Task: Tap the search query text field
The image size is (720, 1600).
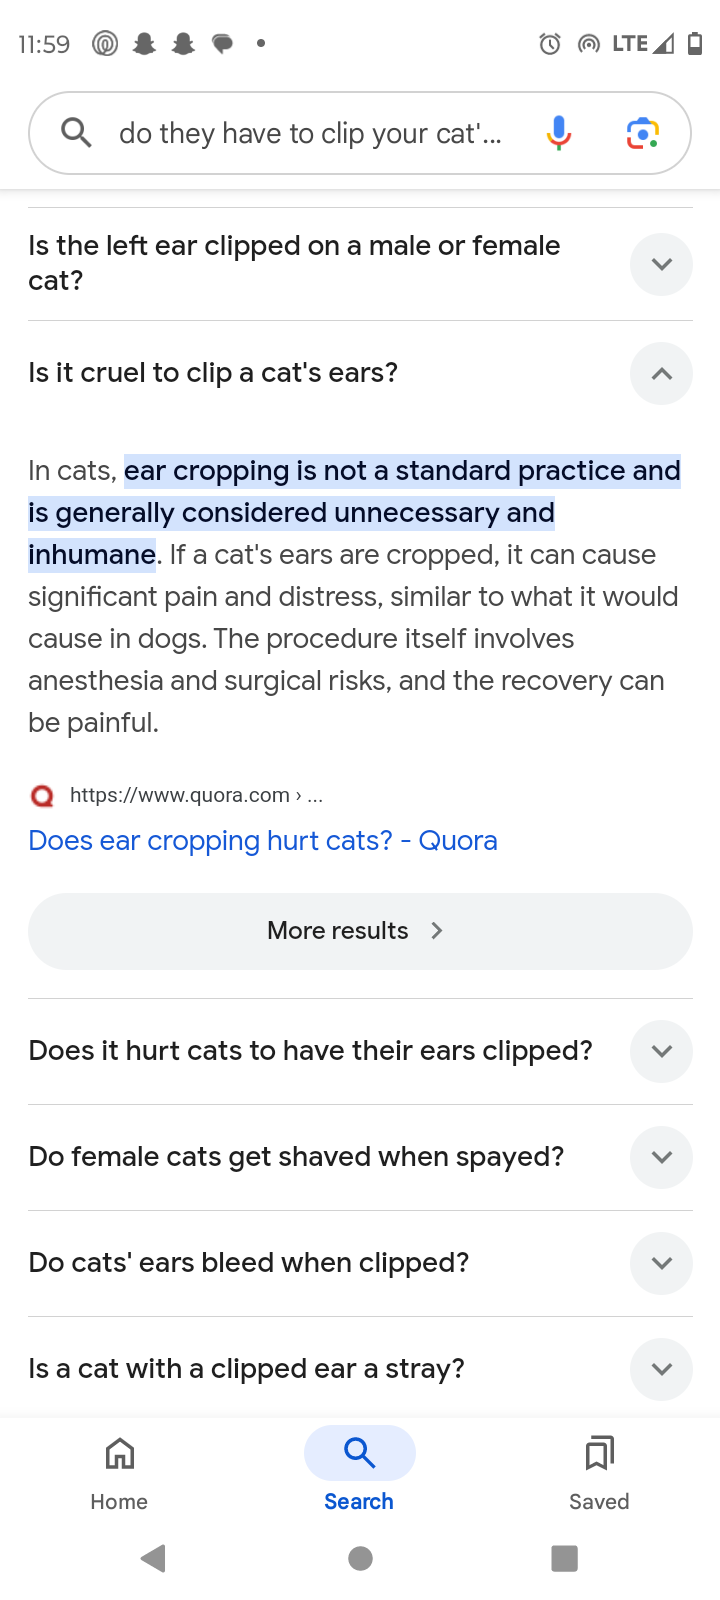Action: click(x=310, y=133)
